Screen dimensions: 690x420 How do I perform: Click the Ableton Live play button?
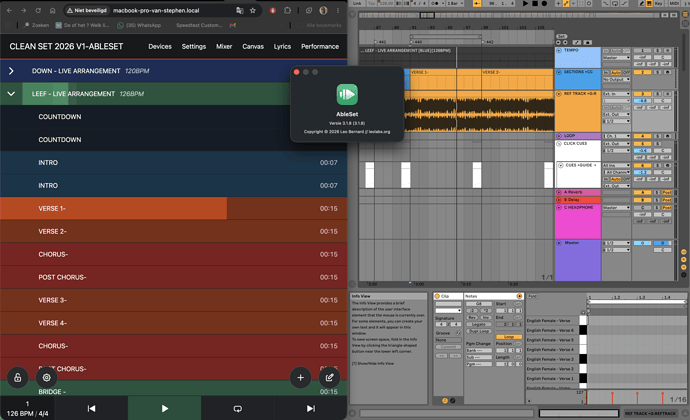click(x=525, y=4)
